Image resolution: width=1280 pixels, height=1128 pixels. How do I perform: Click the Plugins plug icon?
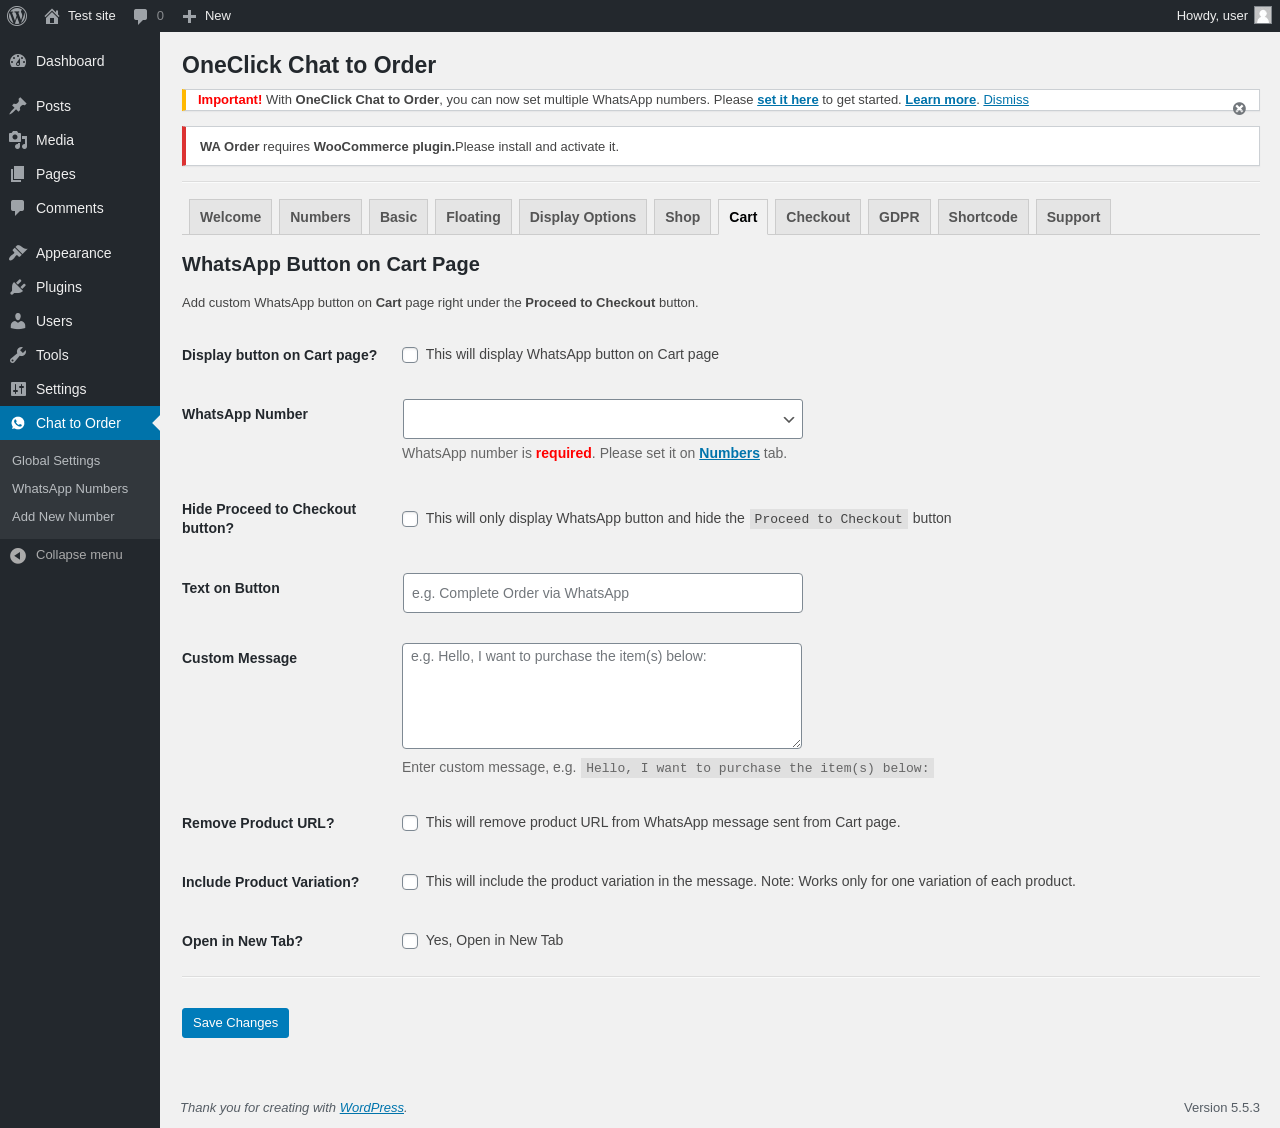(x=18, y=287)
